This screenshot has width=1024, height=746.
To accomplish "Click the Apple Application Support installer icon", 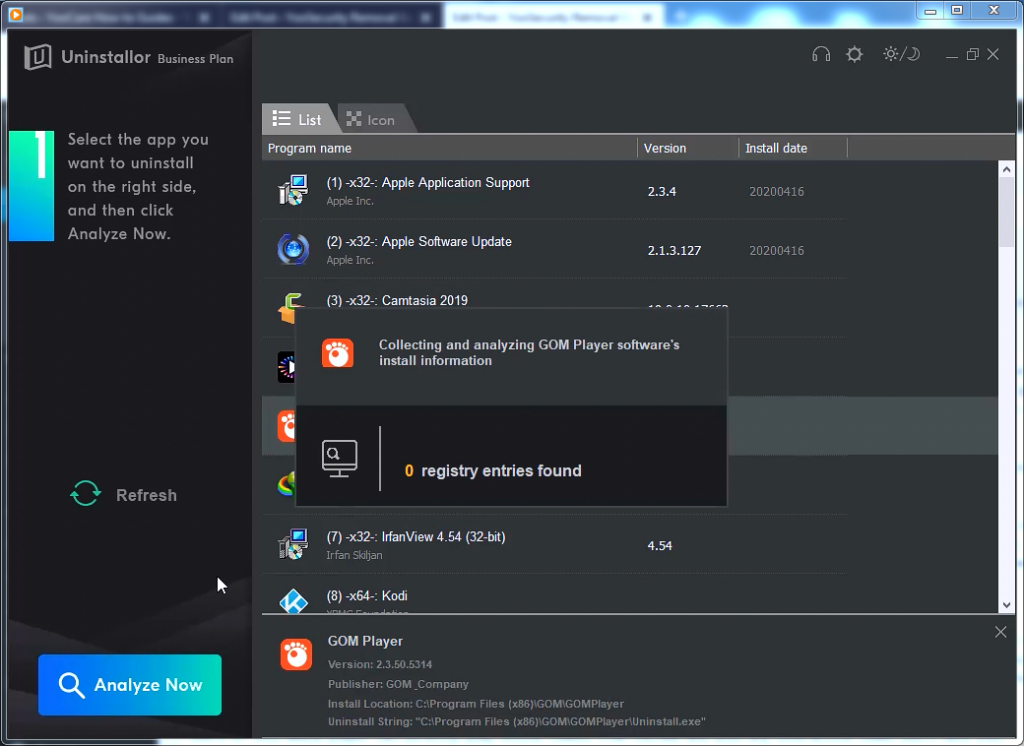I will pos(293,190).
